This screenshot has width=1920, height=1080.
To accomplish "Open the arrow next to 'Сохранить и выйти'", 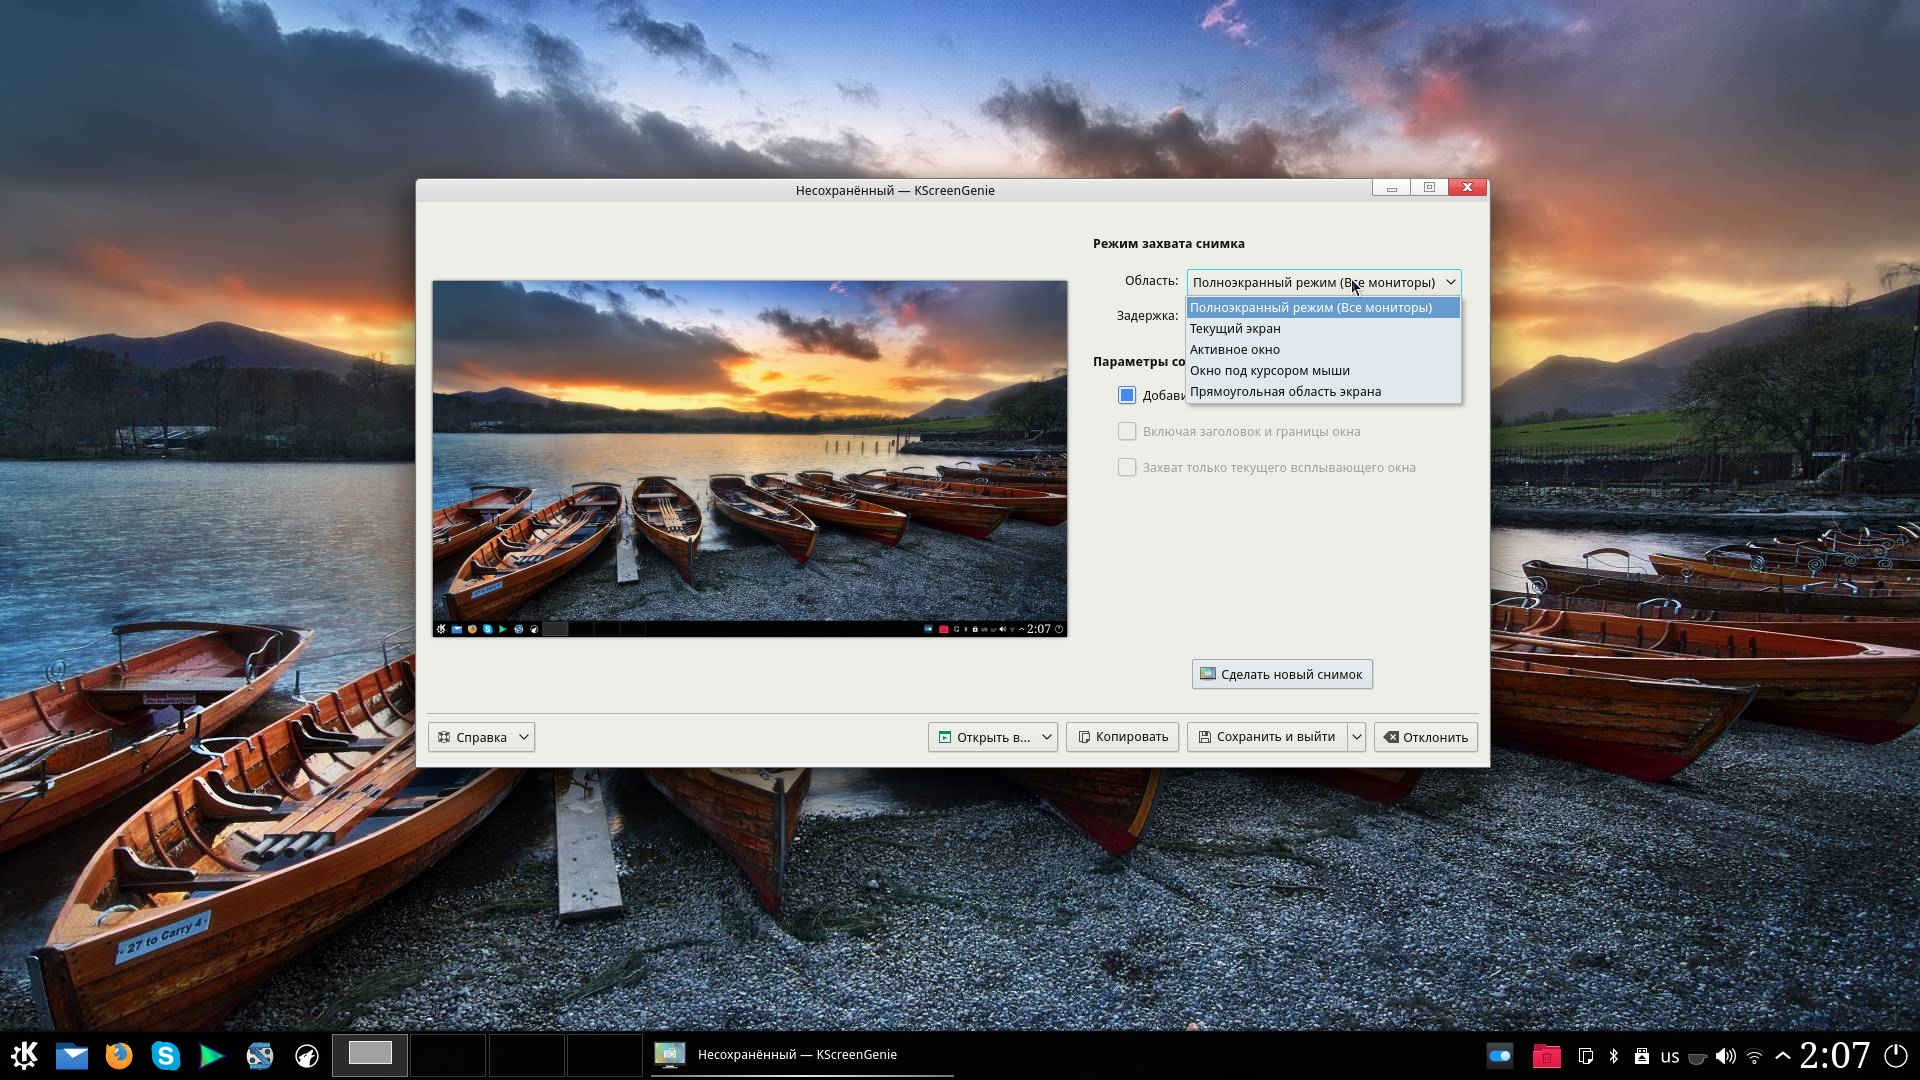I will (x=1357, y=737).
